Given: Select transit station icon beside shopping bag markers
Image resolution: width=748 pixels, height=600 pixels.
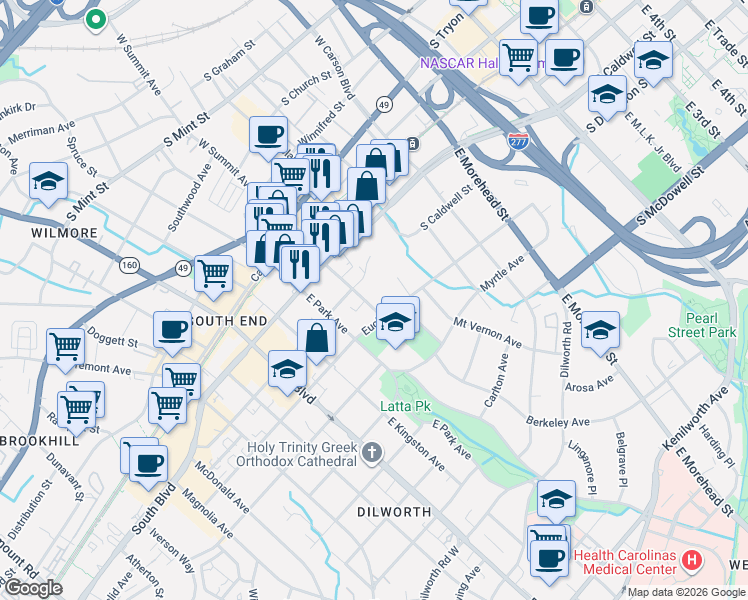Looking at the screenshot, I should [414, 144].
